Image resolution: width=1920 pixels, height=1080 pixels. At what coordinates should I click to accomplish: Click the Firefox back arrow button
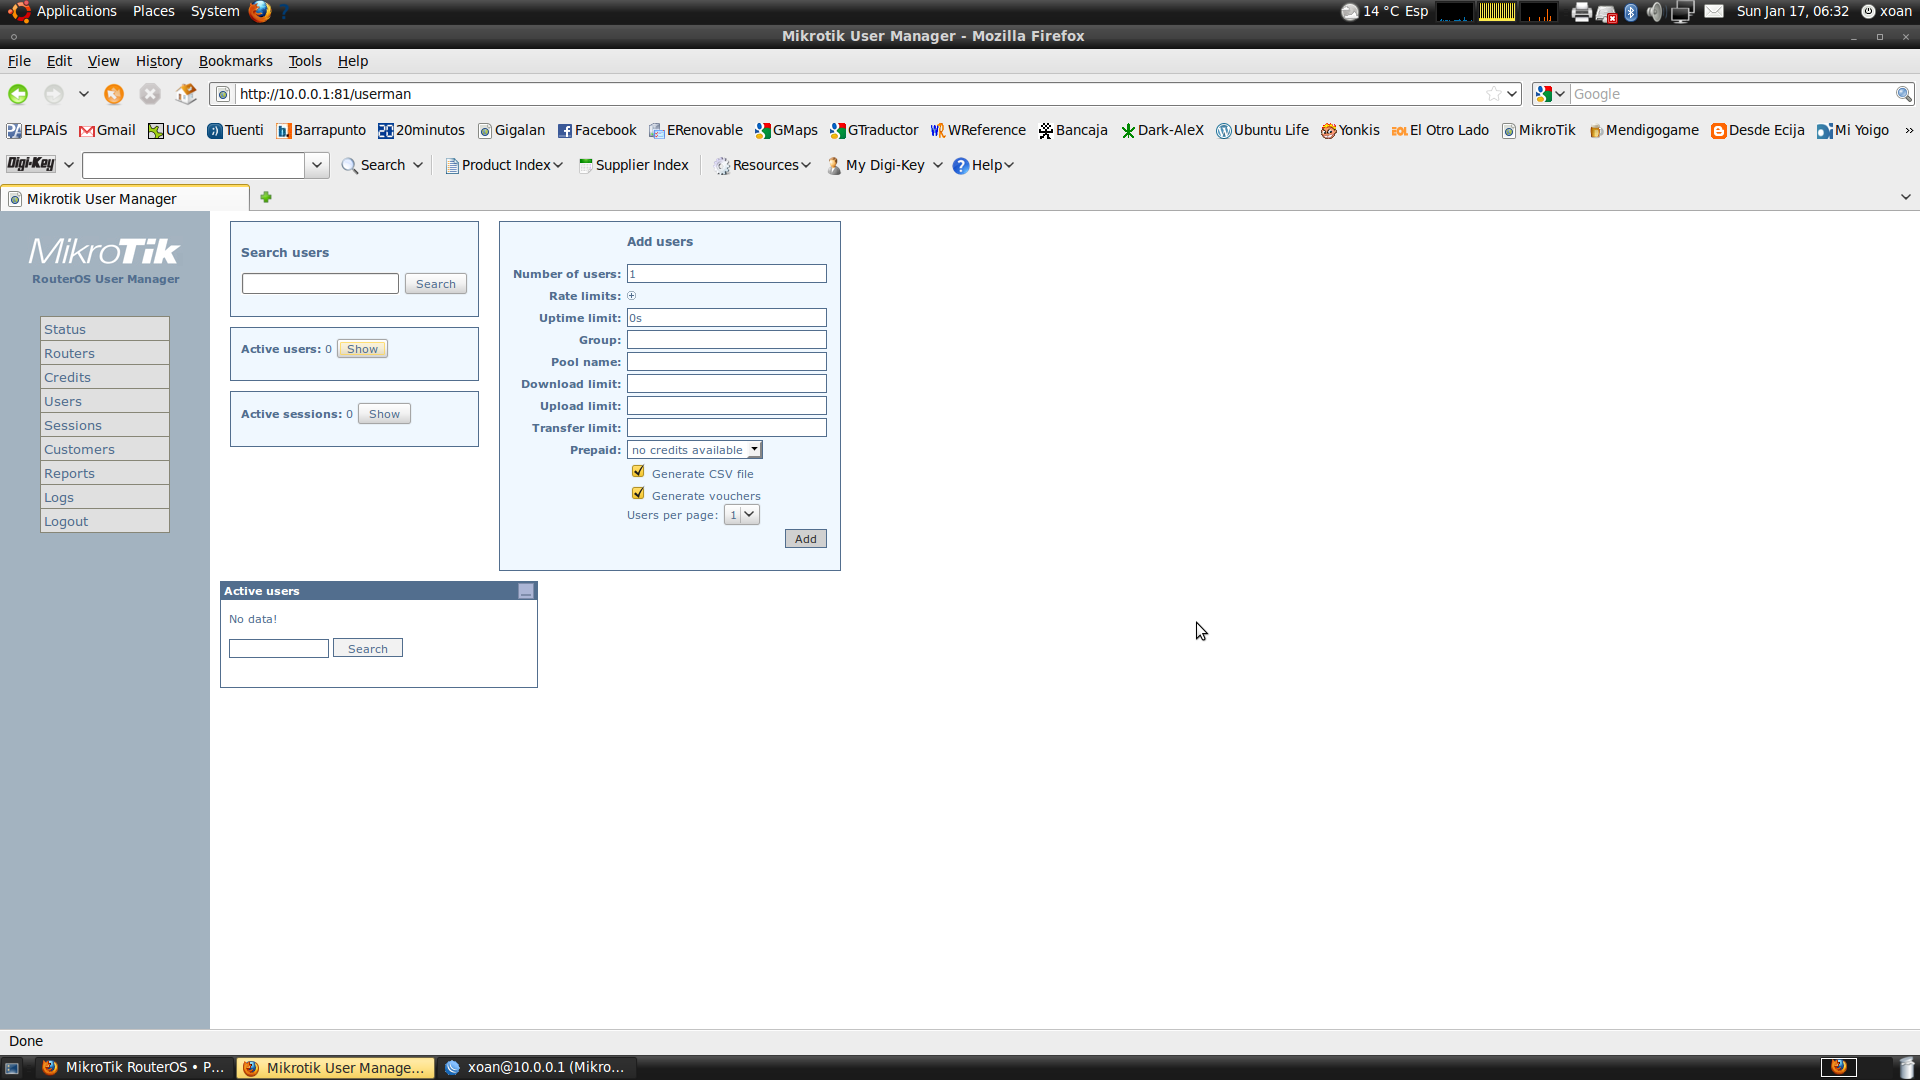[x=18, y=94]
